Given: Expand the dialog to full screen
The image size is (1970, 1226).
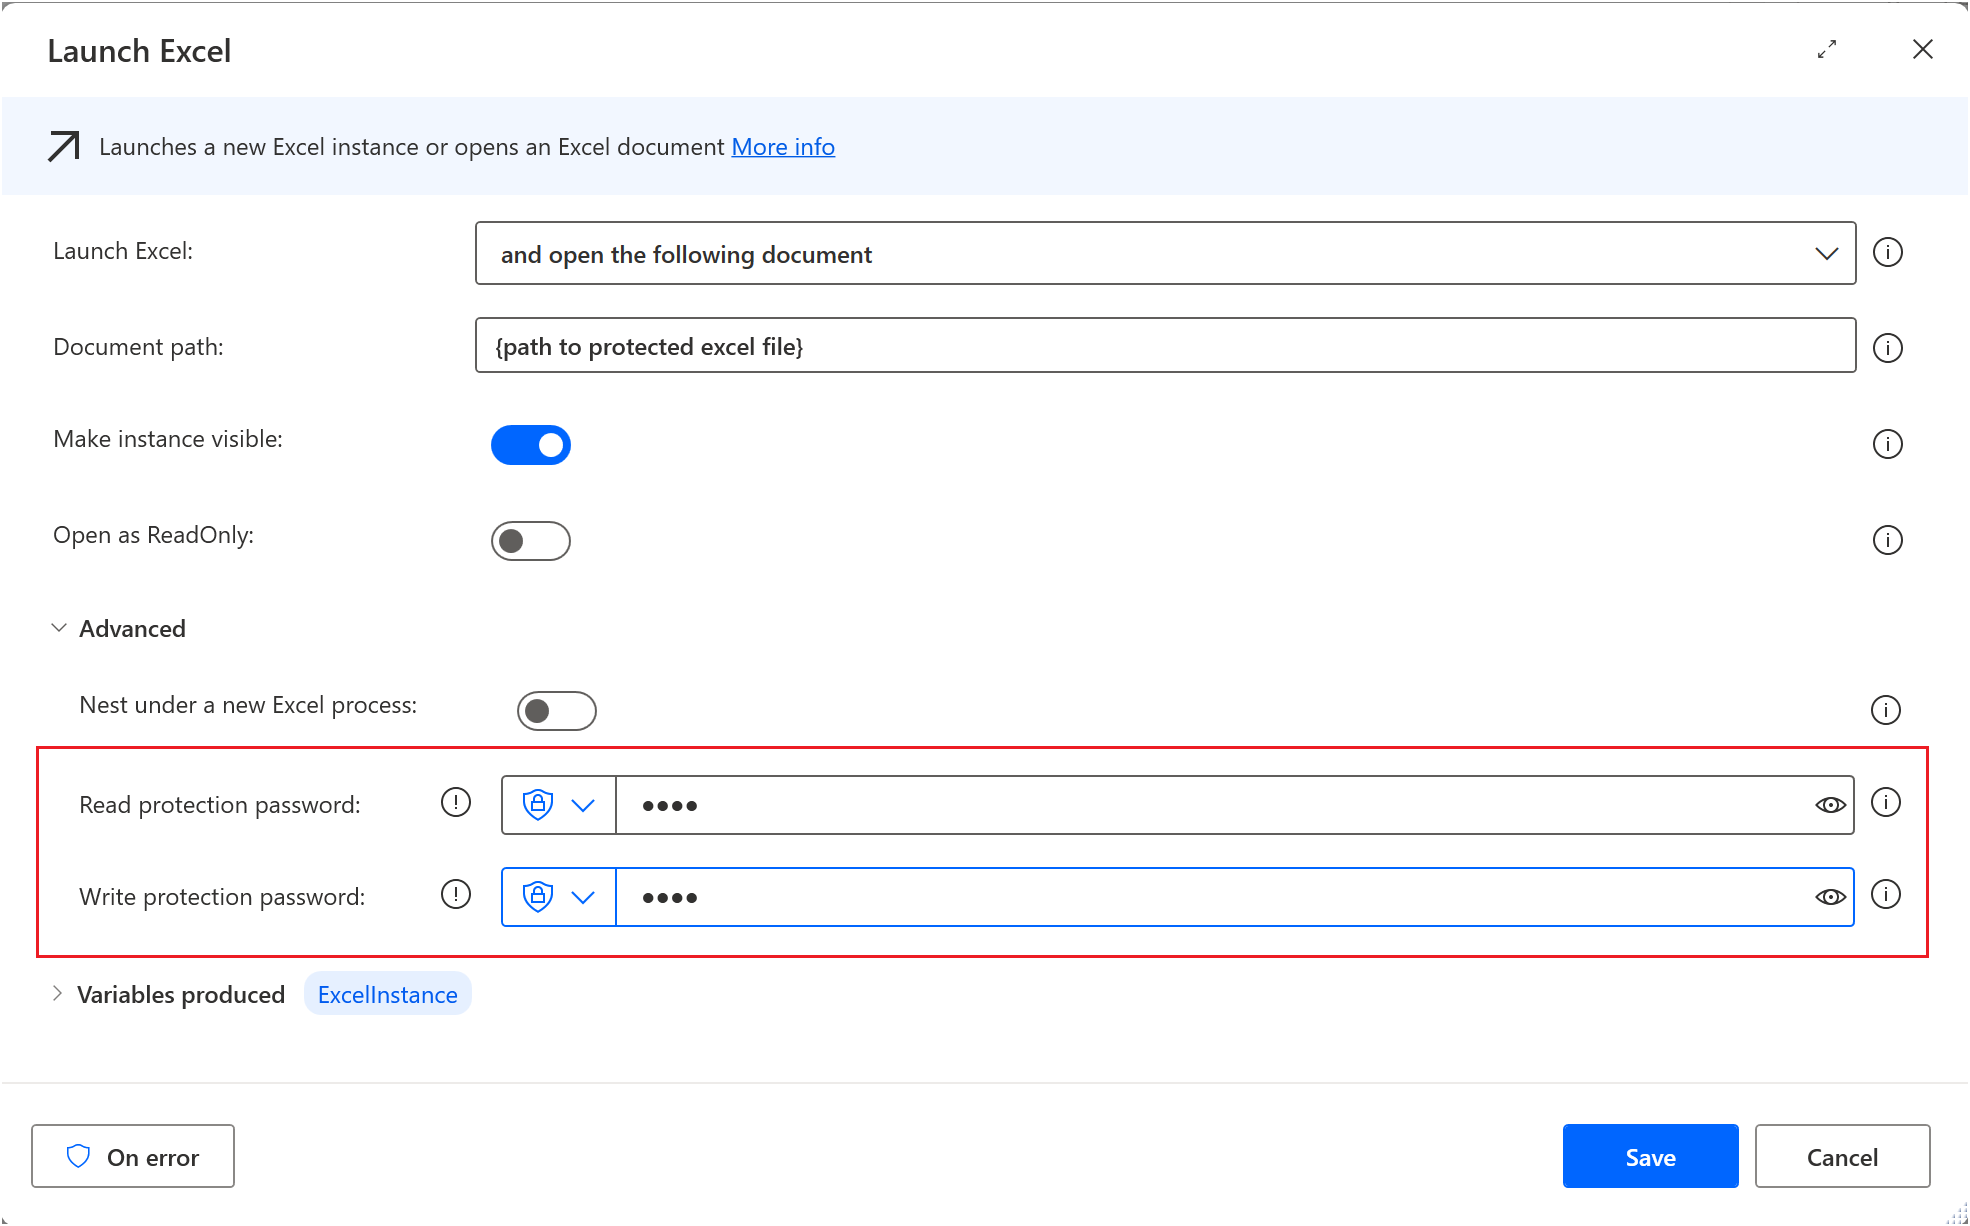Looking at the screenshot, I should point(1828,49).
